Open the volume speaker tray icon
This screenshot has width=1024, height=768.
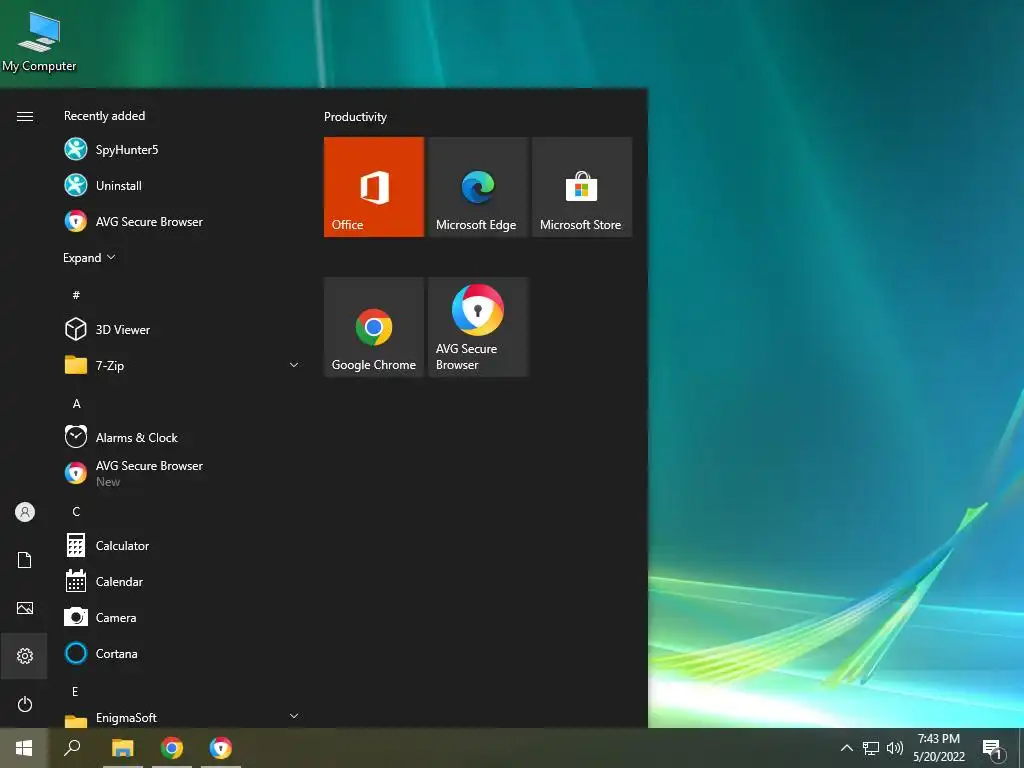tap(895, 748)
